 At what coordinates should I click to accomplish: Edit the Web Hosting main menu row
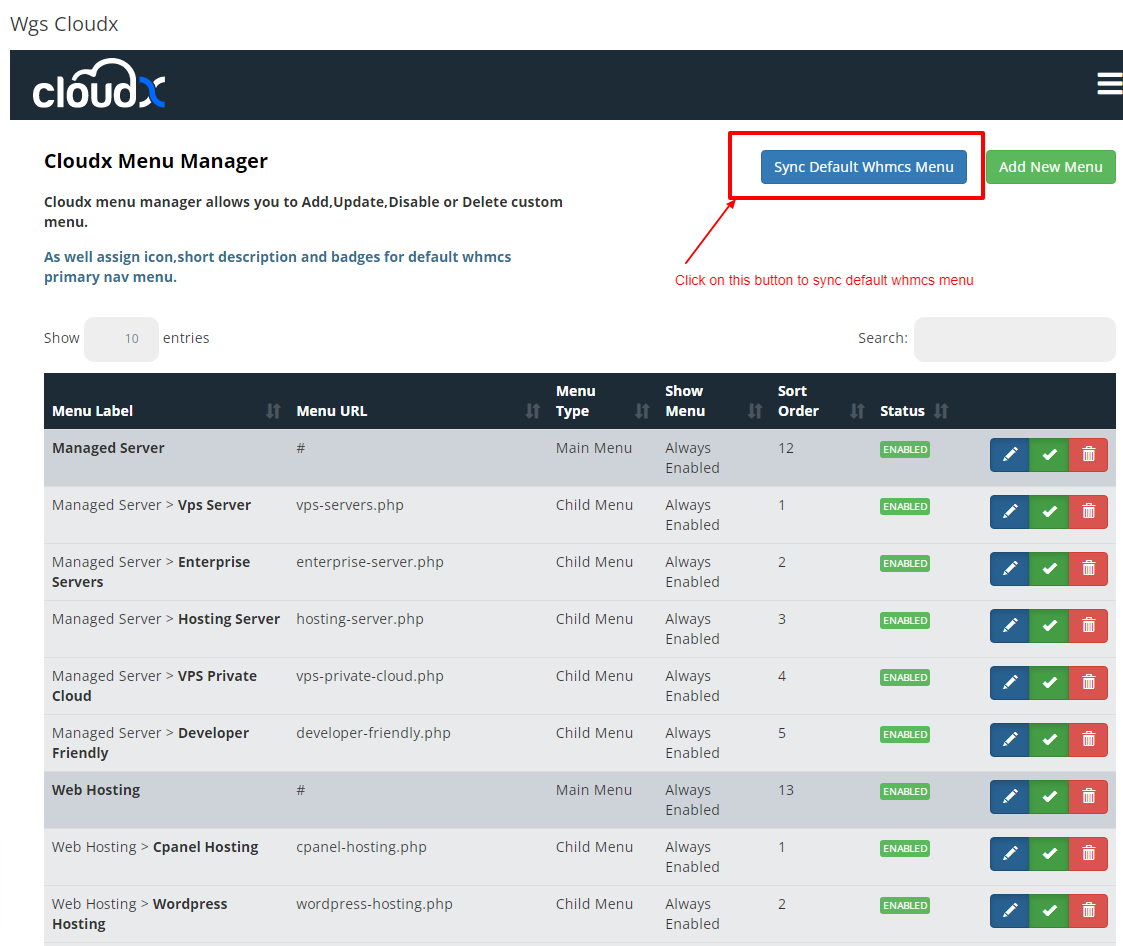click(x=1010, y=796)
